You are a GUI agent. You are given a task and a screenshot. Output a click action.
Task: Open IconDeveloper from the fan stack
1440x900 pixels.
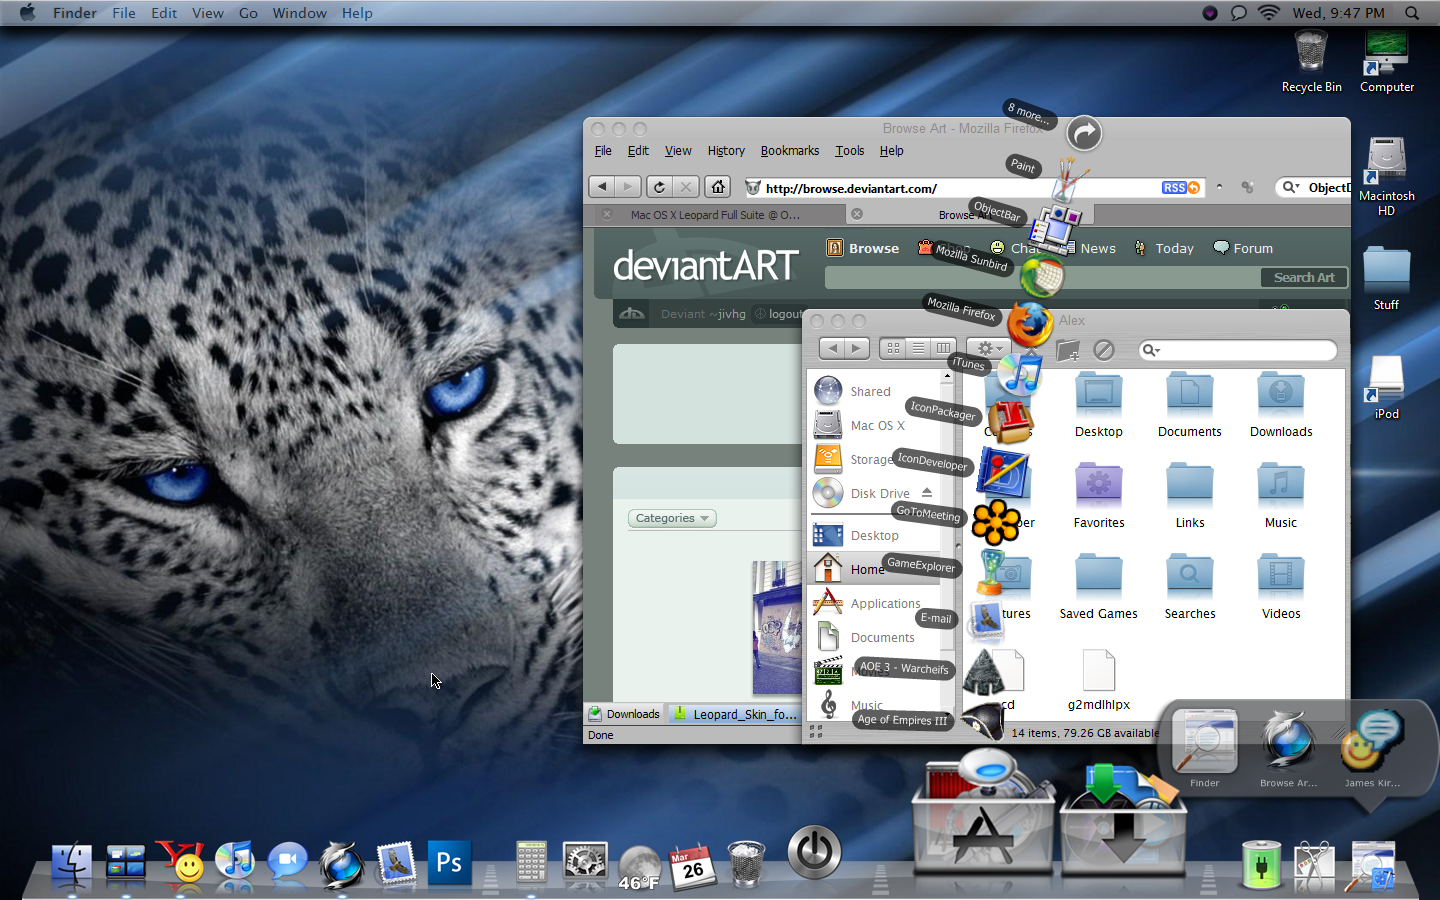coord(1003,471)
